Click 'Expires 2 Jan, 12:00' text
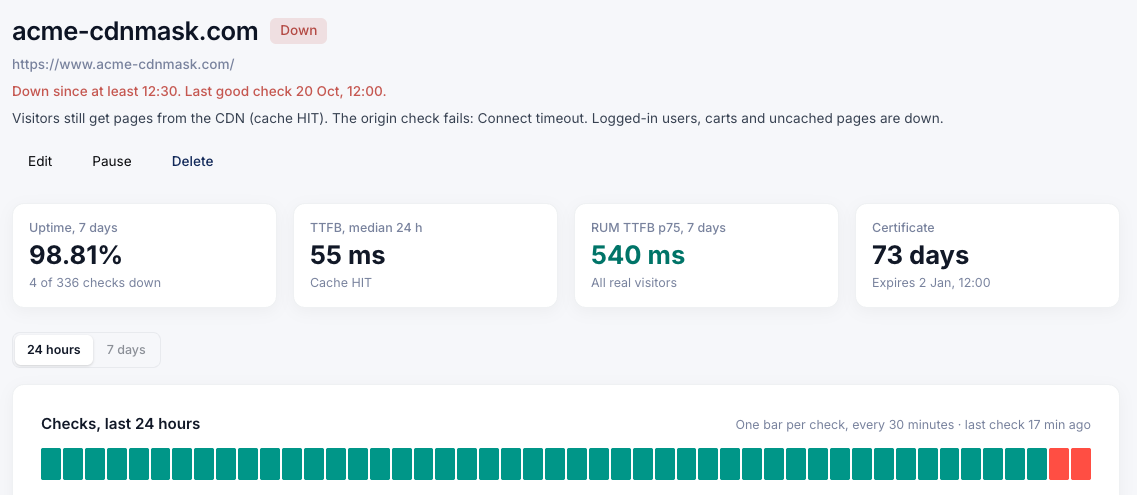Image resolution: width=1137 pixels, height=495 pixels. tap(931, 283)
